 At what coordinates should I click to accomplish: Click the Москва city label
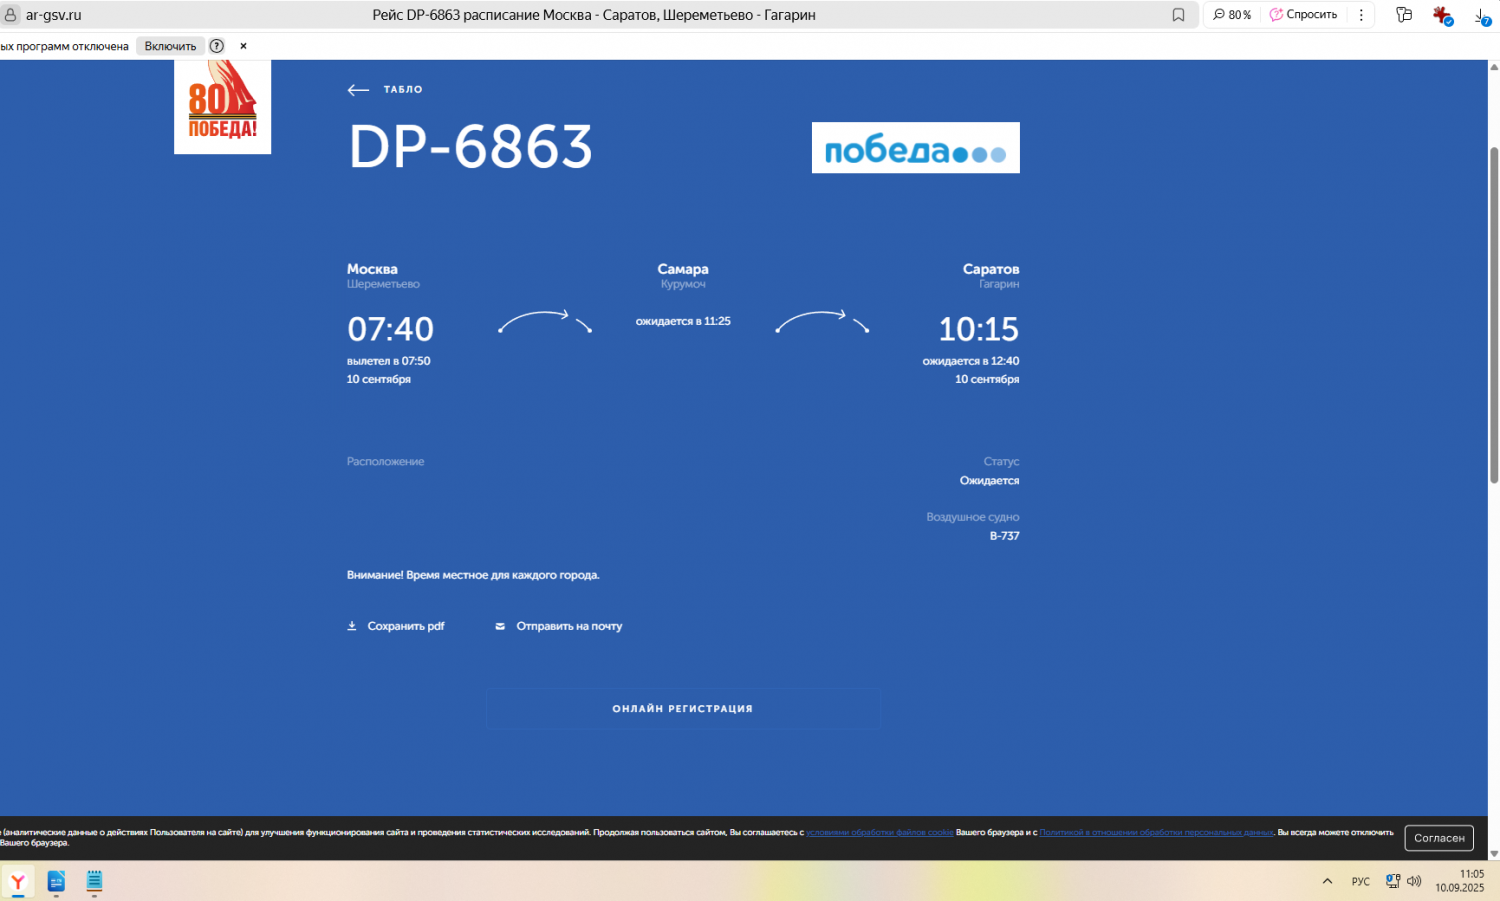point(372,269)
